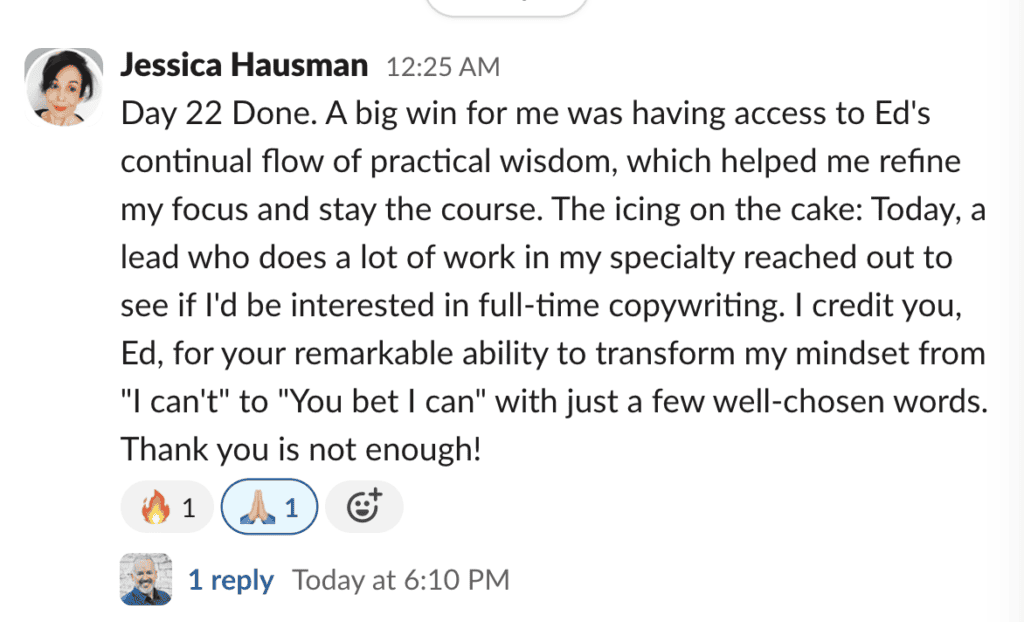The height and width of the screenshot is (622, 1024).
Task: Remove your praying hands reaction
Action: click(269, 507)
